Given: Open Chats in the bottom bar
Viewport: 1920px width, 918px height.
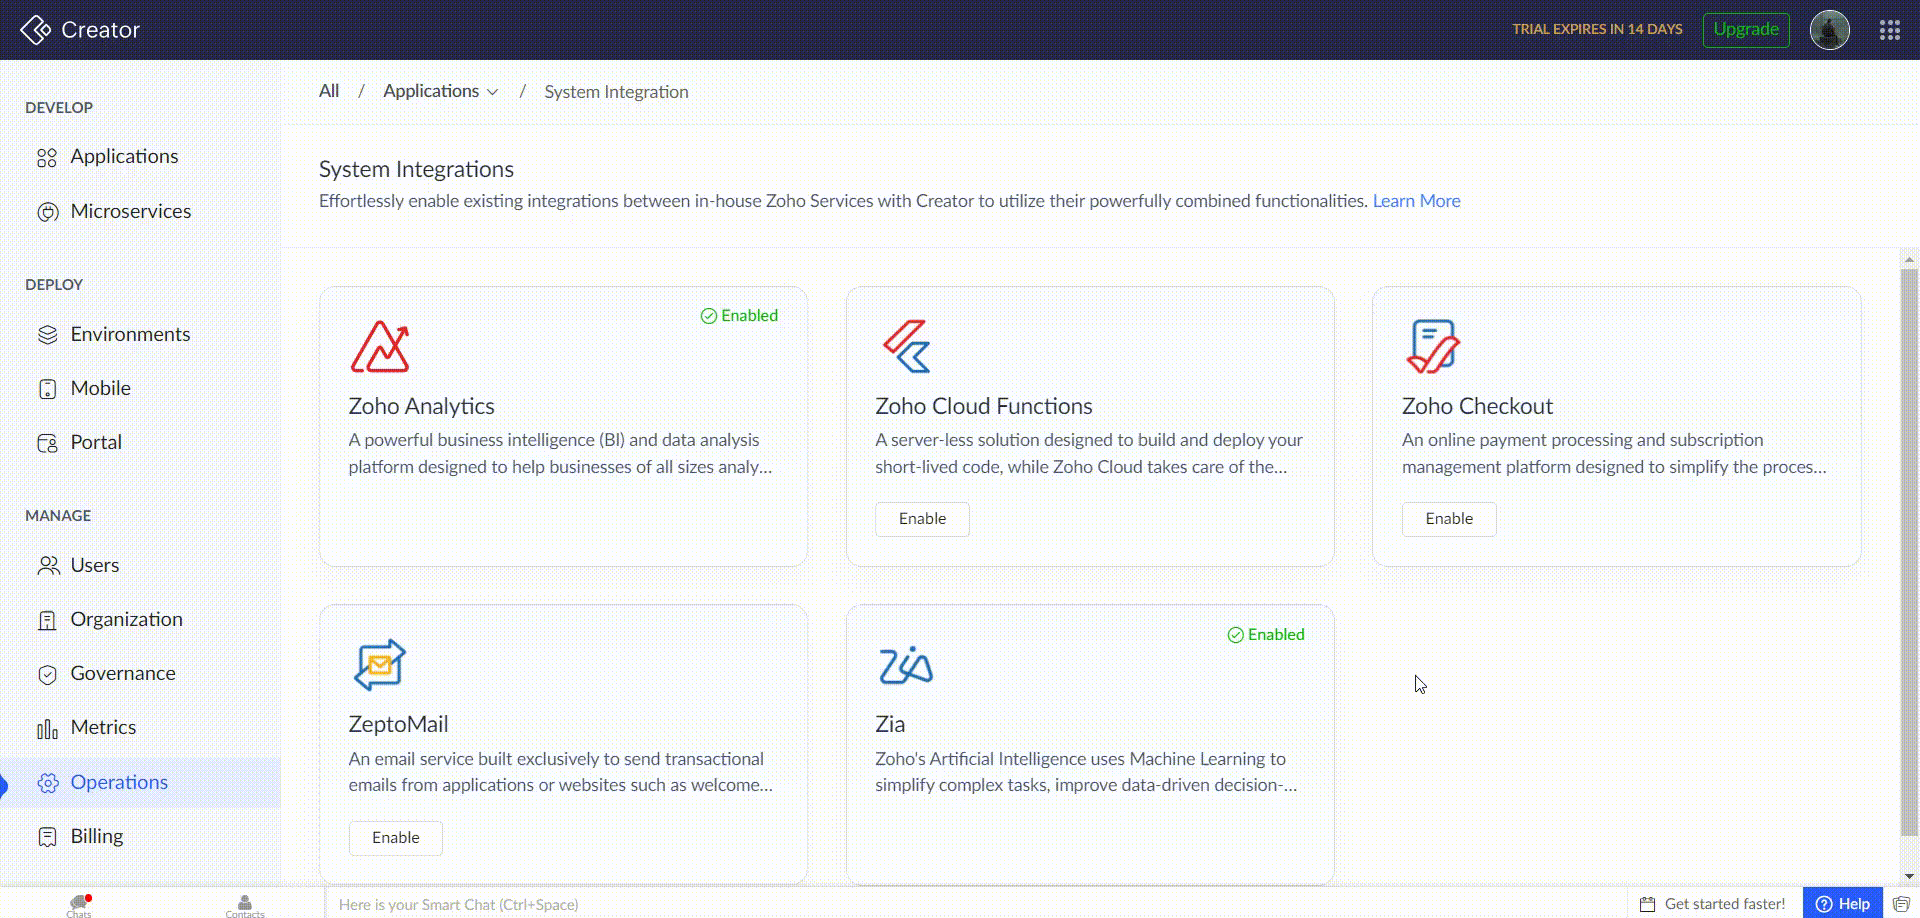Looking at the screenshot, I should point(79,904).
